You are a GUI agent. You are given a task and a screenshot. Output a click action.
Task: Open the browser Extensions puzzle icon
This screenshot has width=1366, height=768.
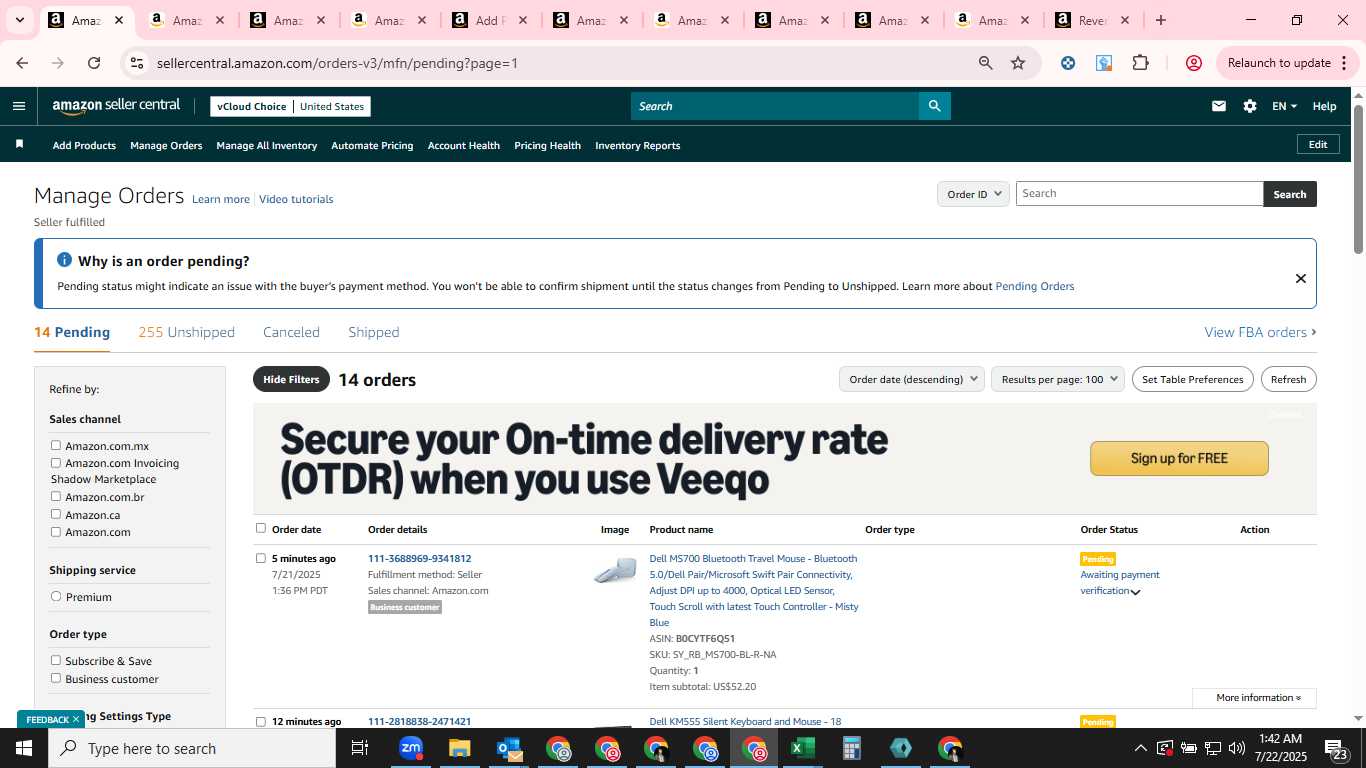click(x=1140, y=63)
